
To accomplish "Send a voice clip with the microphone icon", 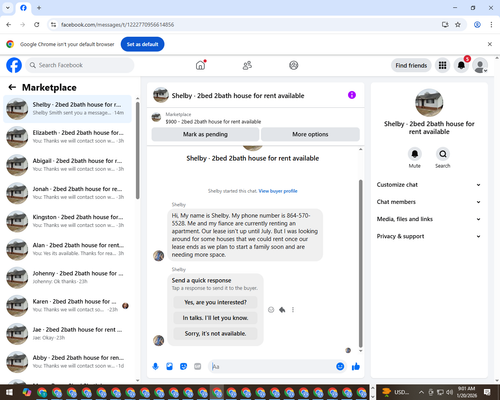I will tap(155, 367).
